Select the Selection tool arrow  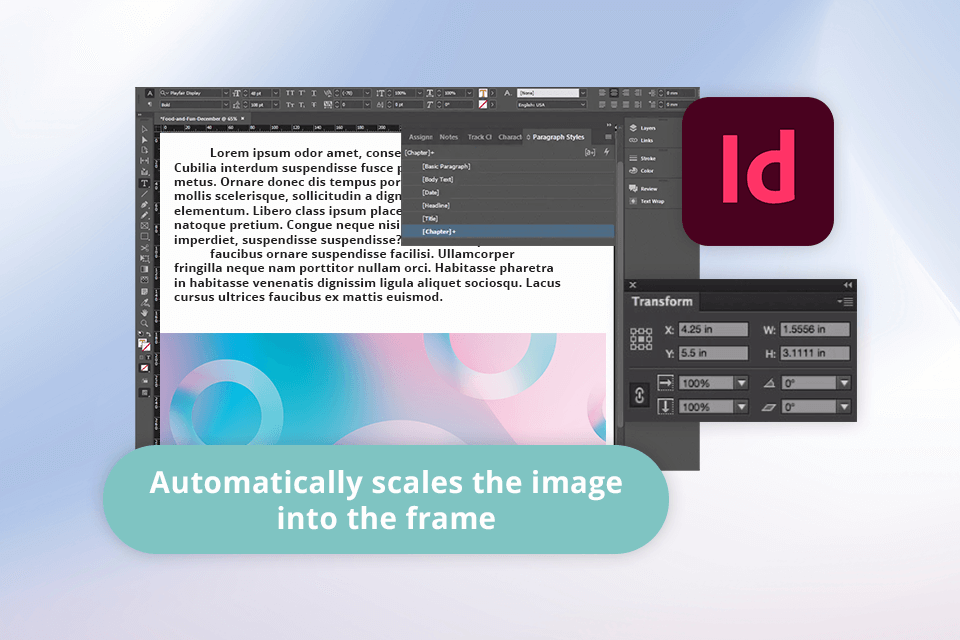tap(144, 129)
